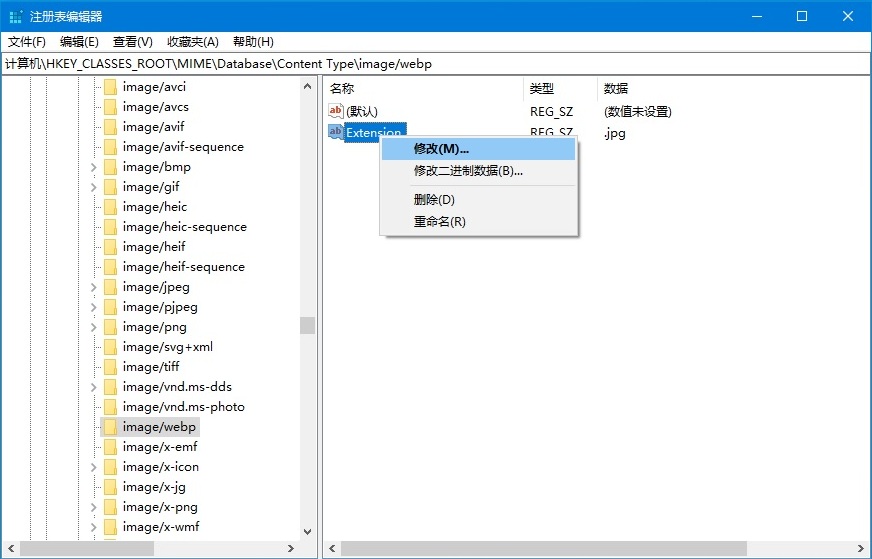The image size is (872, 559).
Task: Click the tree pane scroll left arrow
Action: coord(11,548)
